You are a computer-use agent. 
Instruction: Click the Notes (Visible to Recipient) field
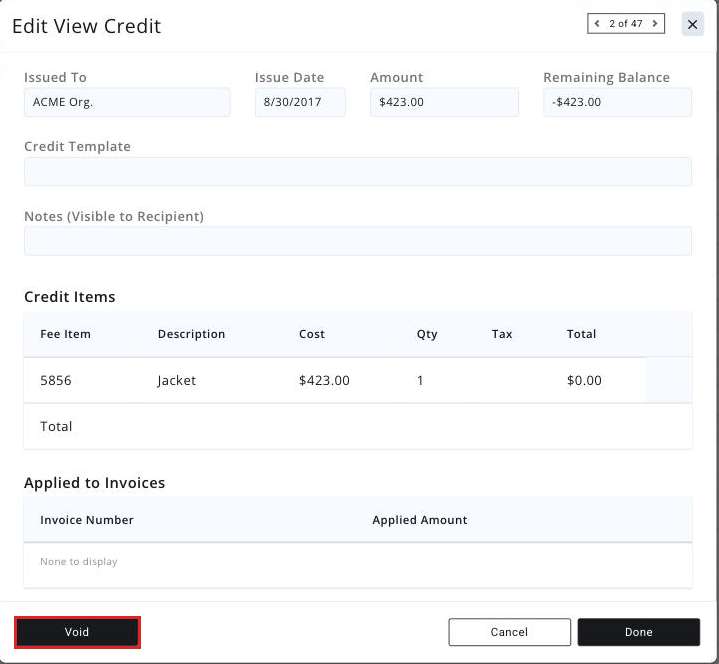358,241
